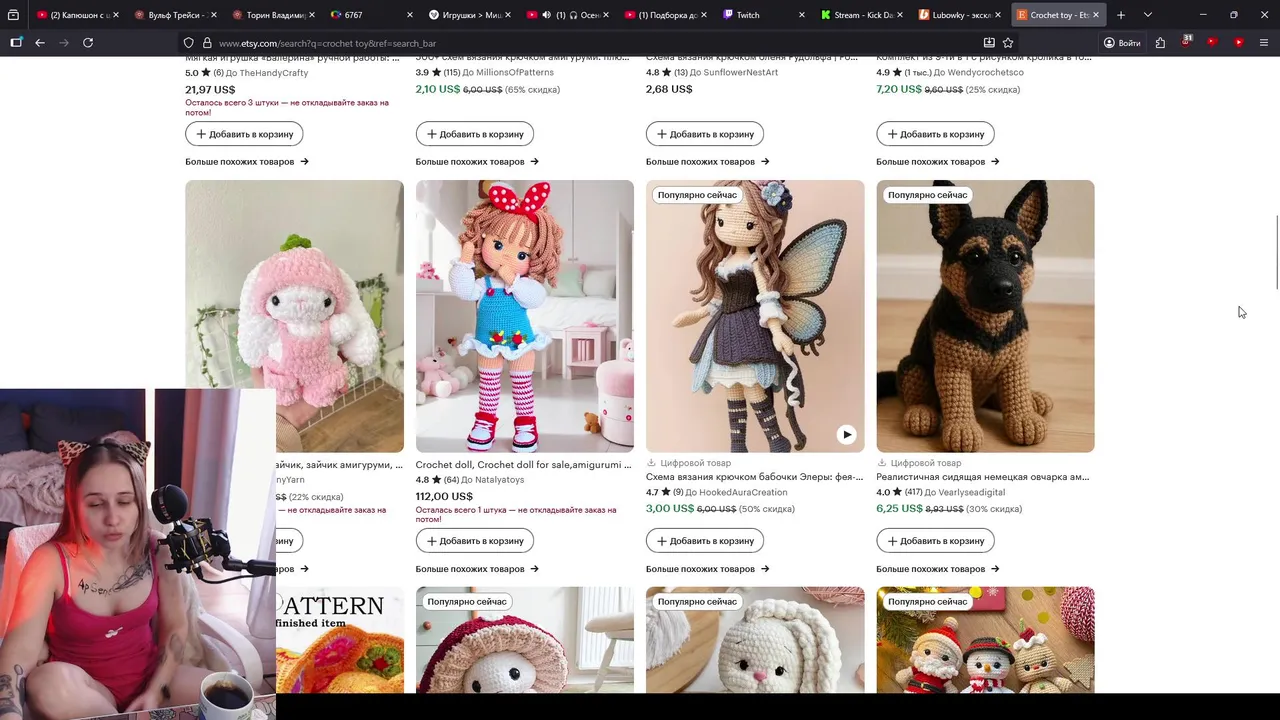Add the 112,00 US$ crochet doll to cart
This screenshot has width=1280, height=720.
[x=475, y=541]
